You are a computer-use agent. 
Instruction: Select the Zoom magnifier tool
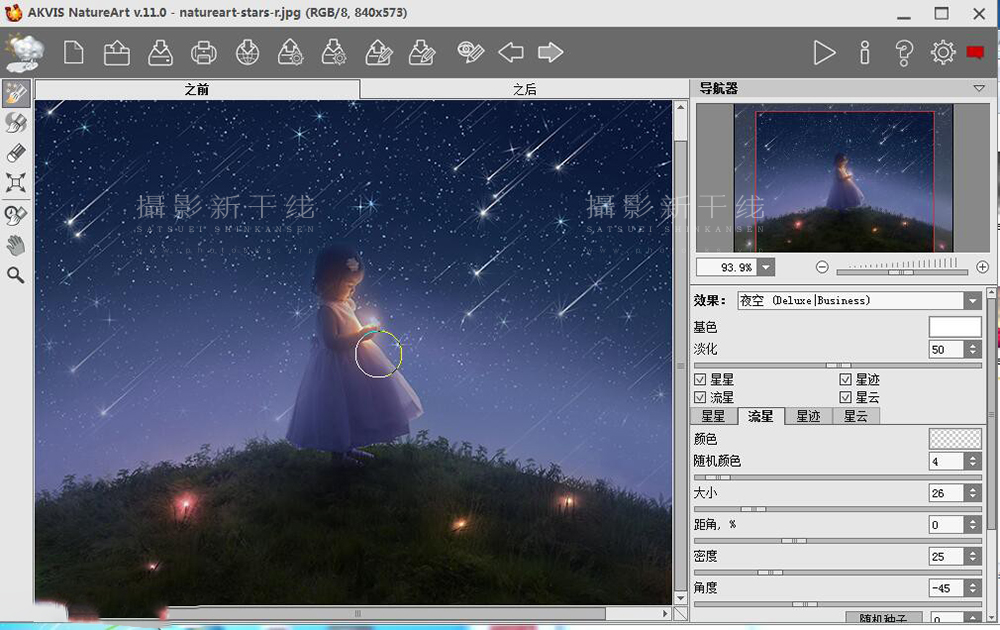click(16, 275)
